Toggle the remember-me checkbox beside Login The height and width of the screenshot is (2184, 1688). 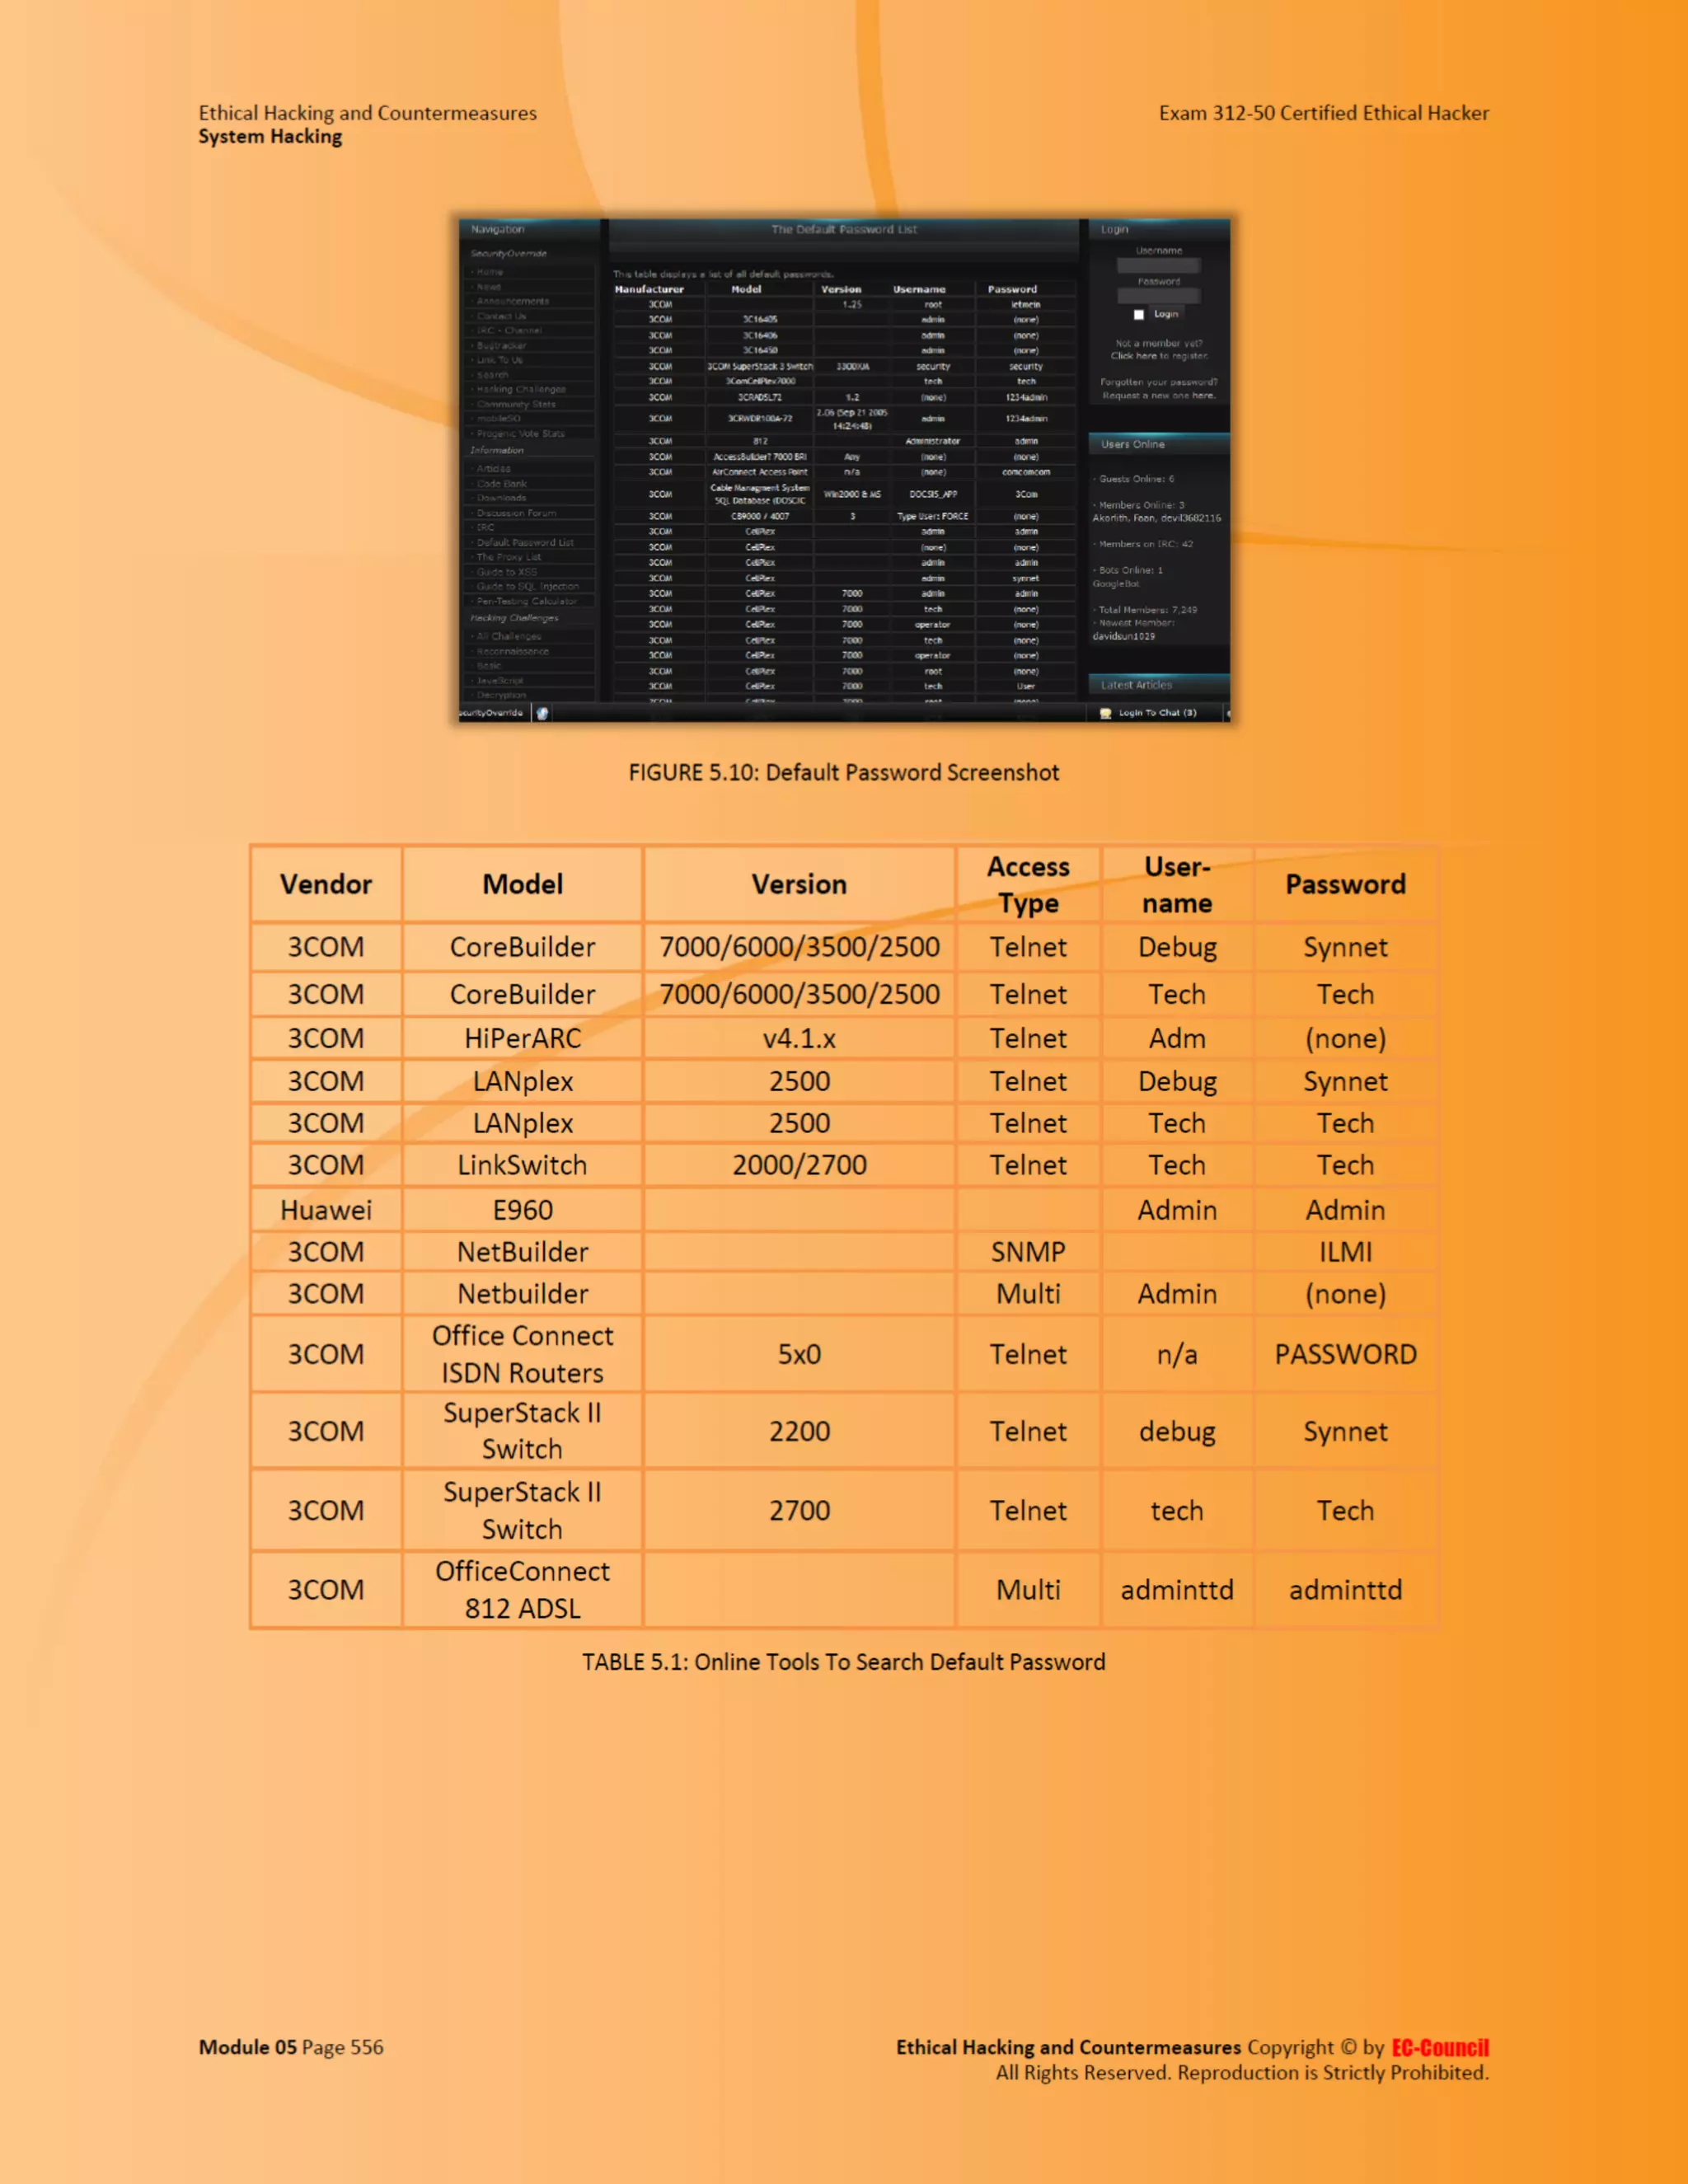pos(1138,314)
